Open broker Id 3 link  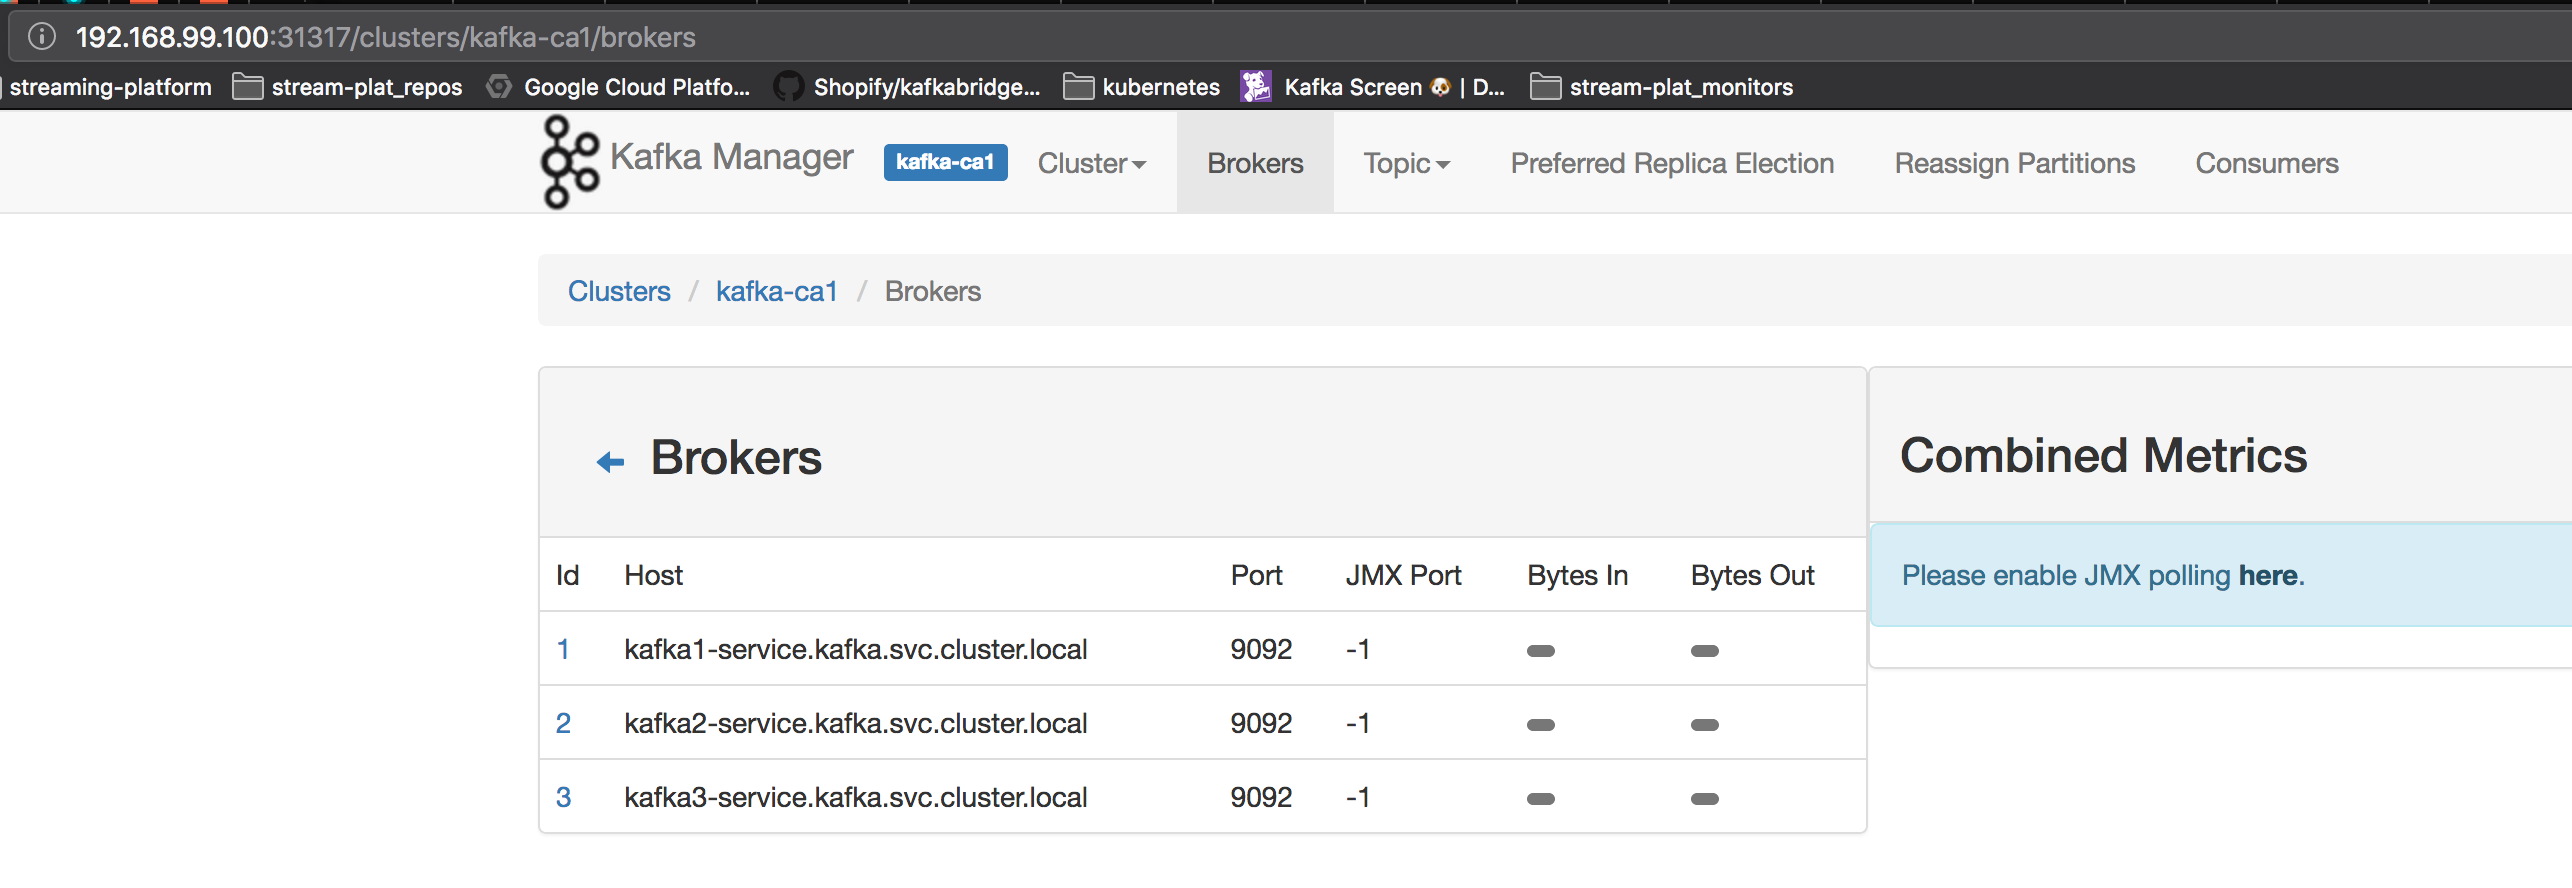click(x=563, y=797)
